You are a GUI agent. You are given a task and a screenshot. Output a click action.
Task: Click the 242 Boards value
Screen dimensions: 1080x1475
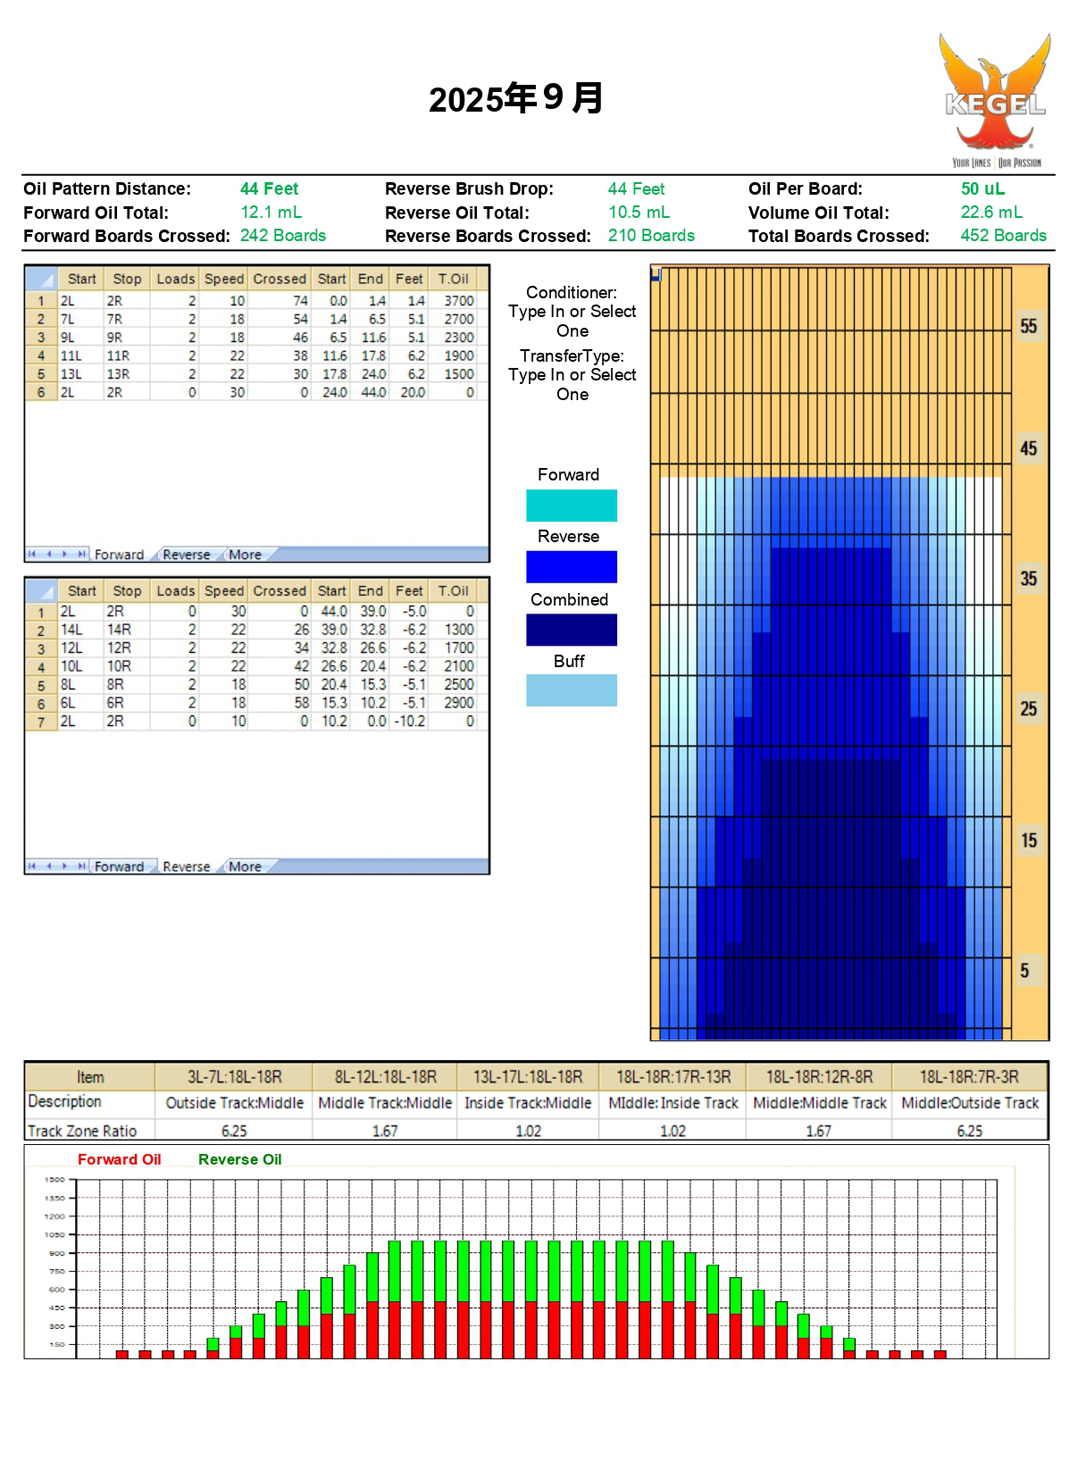(283, 236)
